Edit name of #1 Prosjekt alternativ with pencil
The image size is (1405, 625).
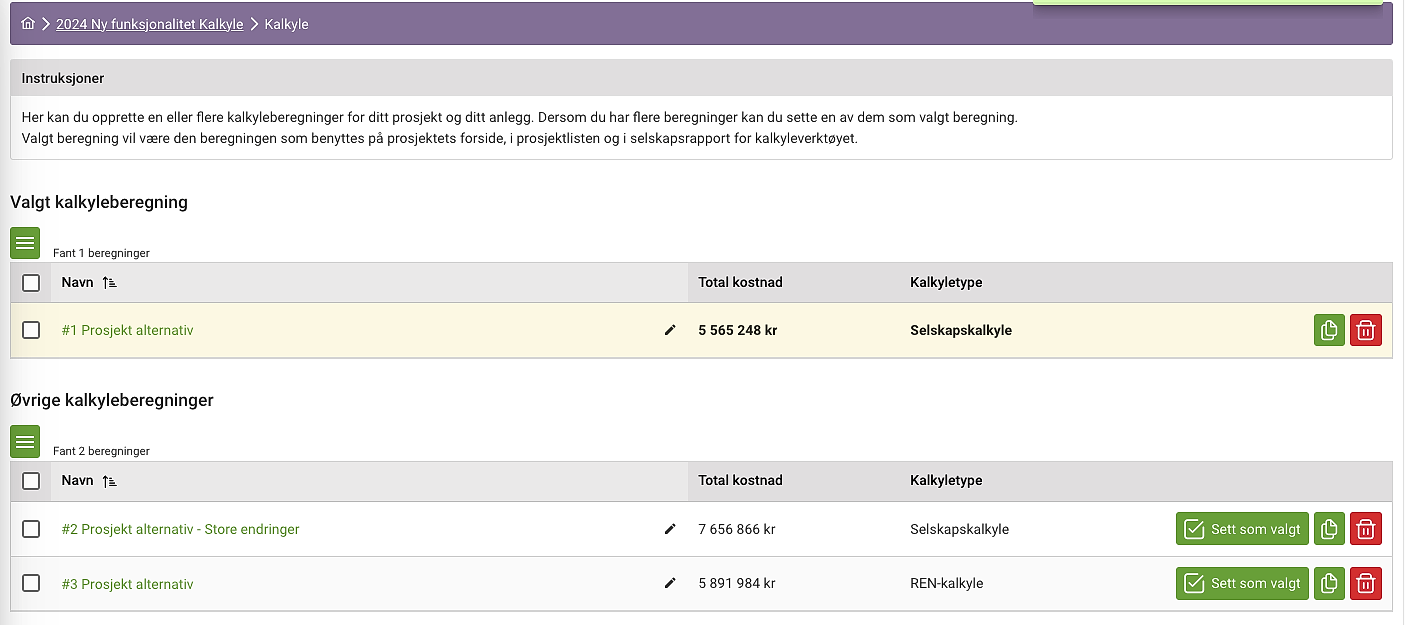670,330
